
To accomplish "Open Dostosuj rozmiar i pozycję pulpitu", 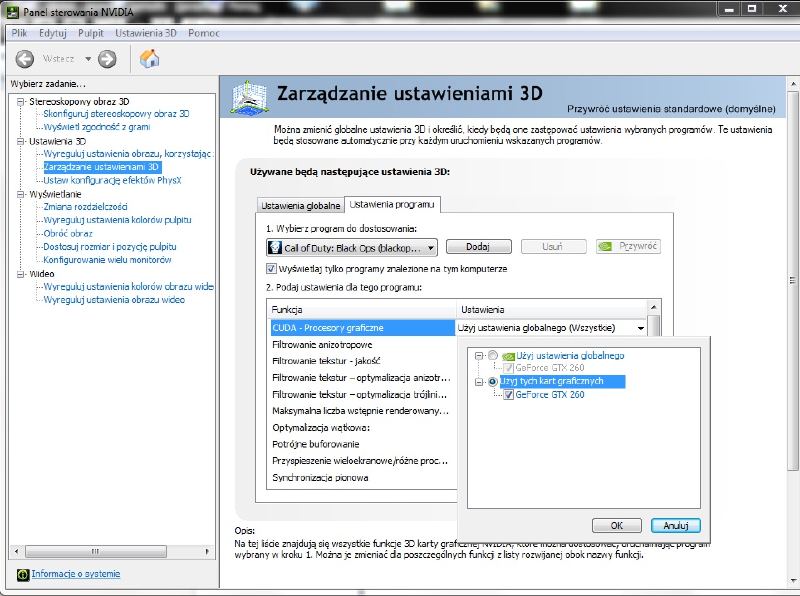I will 110,246.
